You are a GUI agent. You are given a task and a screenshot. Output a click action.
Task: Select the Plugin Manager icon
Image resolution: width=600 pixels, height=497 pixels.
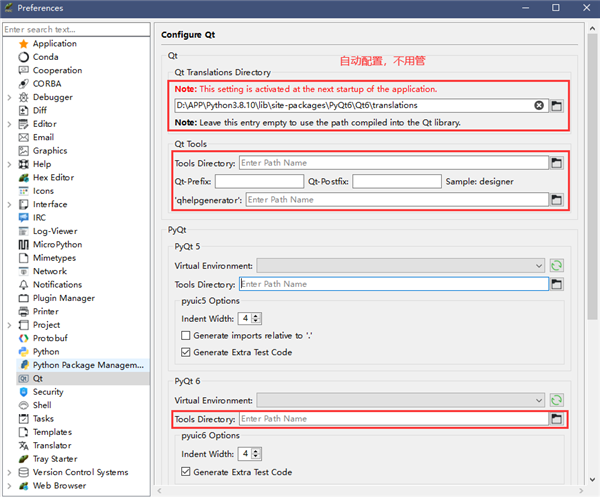click(x=24, y=298)
